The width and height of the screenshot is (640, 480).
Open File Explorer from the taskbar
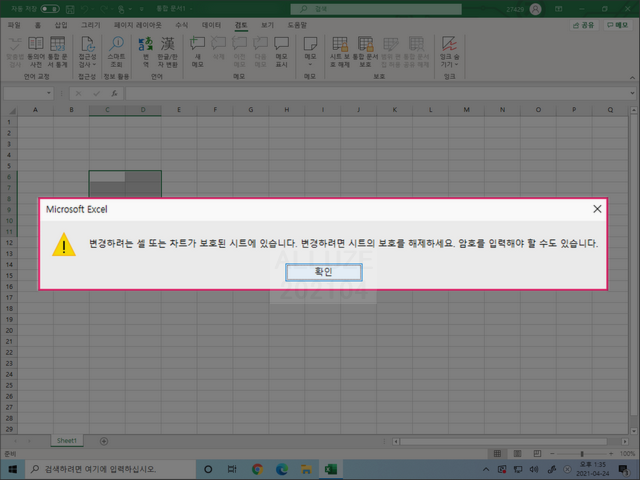click(x=306, y=469)
